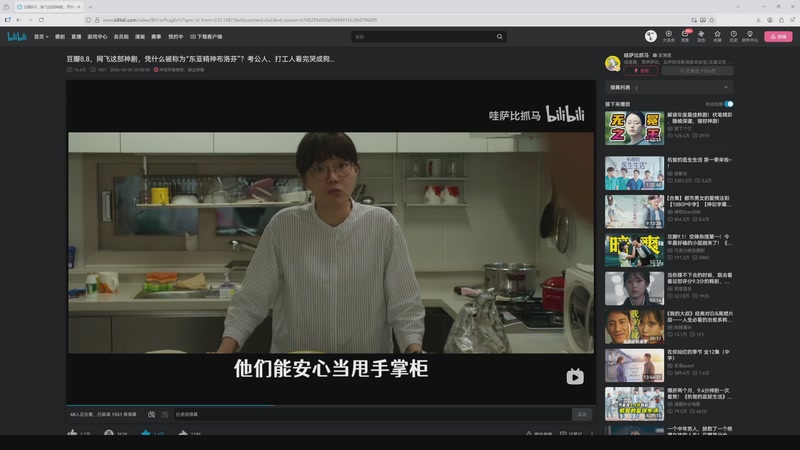Open the 动态 feed icon
Viewport: 800px width, 450px height.
pos(701,36)
